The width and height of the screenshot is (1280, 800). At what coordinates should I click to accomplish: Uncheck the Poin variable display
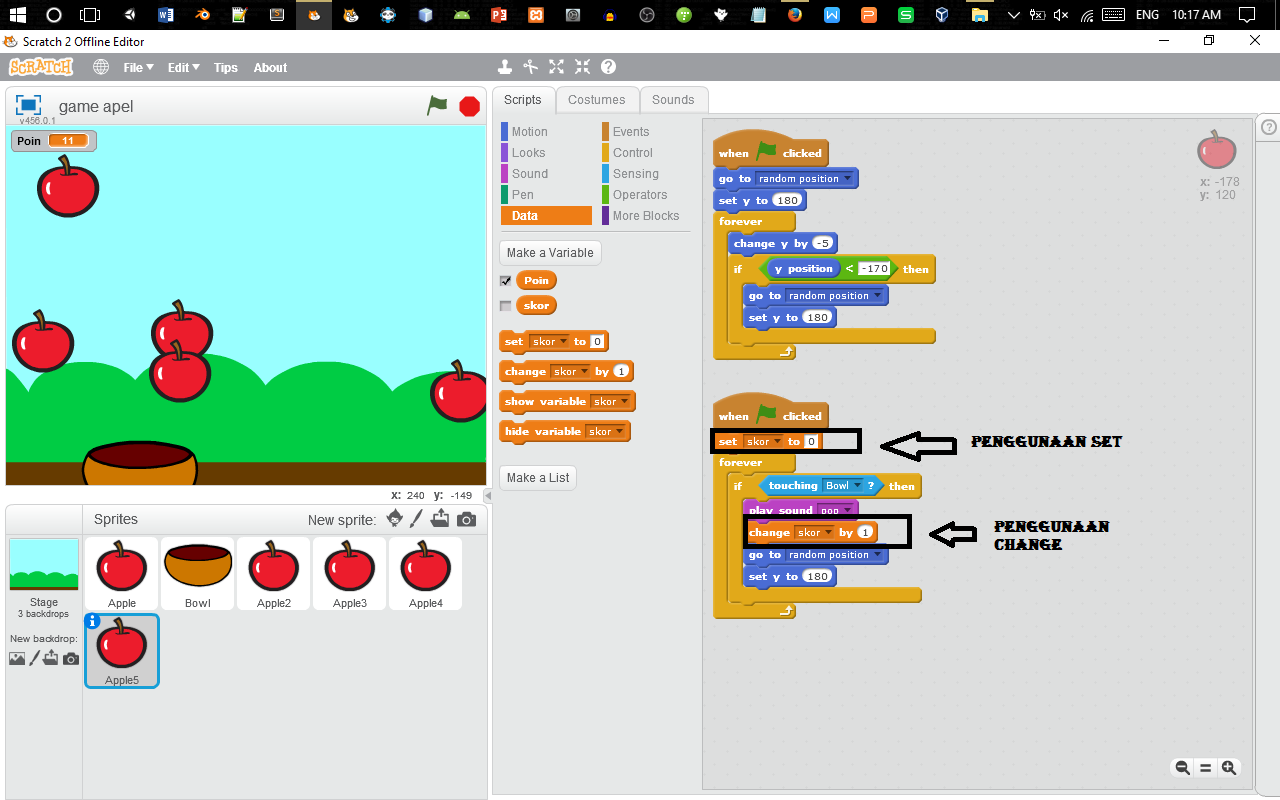pyautogui.click(x=505, y=281)
